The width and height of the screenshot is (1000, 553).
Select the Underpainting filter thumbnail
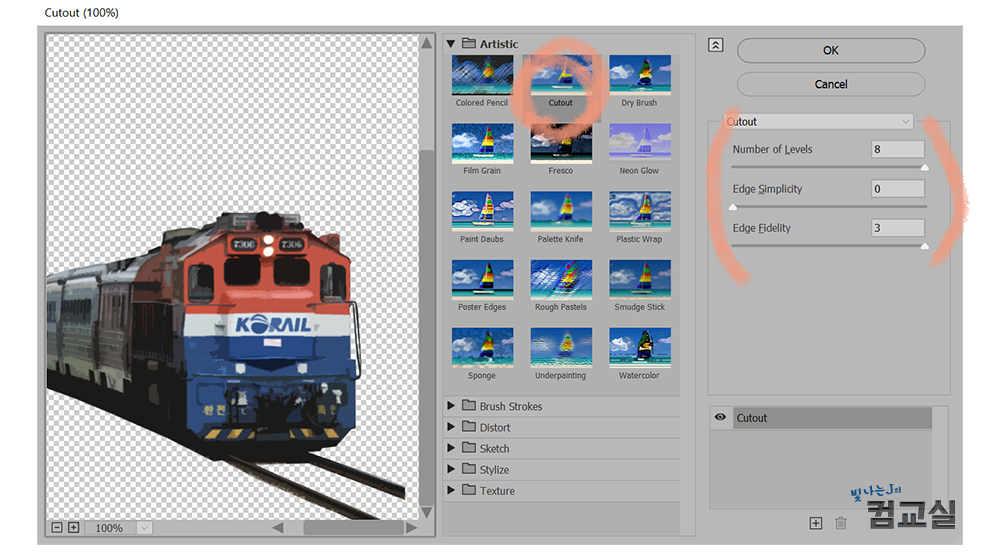click(561, 348)
